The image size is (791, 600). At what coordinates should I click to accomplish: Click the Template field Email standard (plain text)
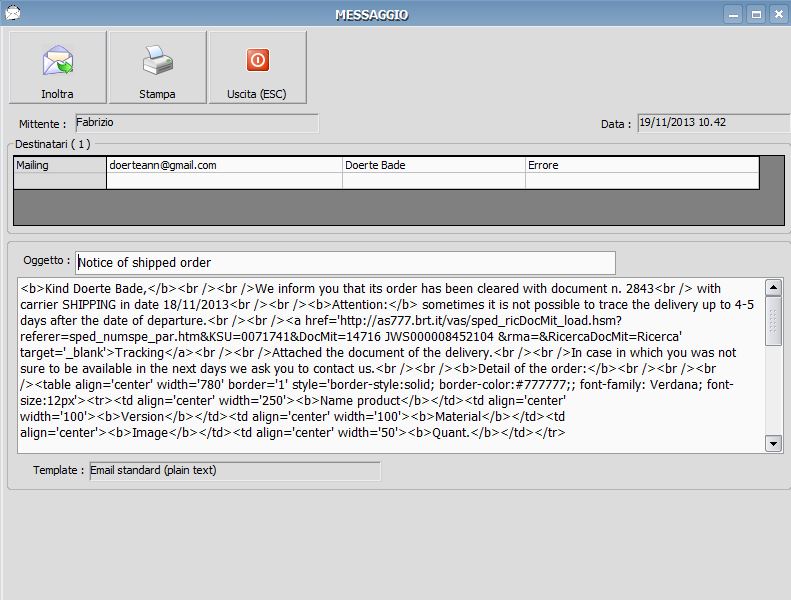(235, 470)
